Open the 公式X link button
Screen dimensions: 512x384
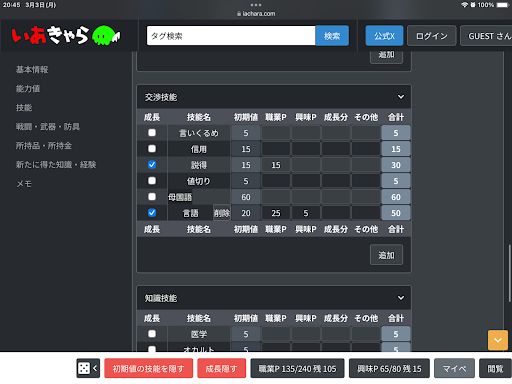point(384,36)
